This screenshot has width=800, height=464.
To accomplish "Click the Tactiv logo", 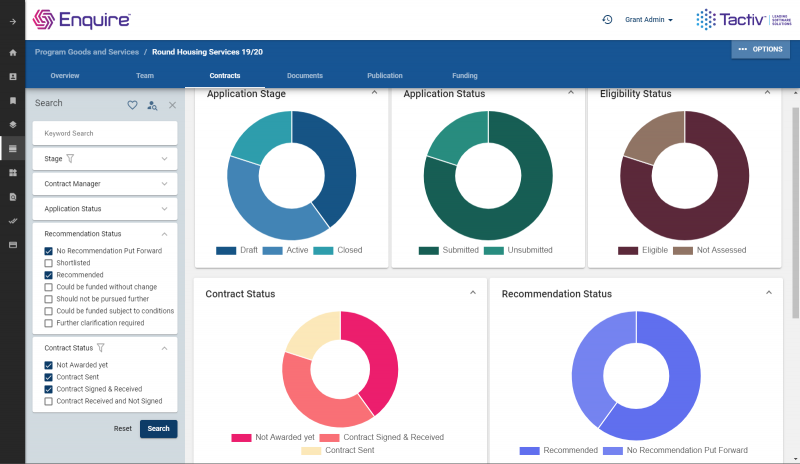I will pyautogui.click(x=743, y=19).
